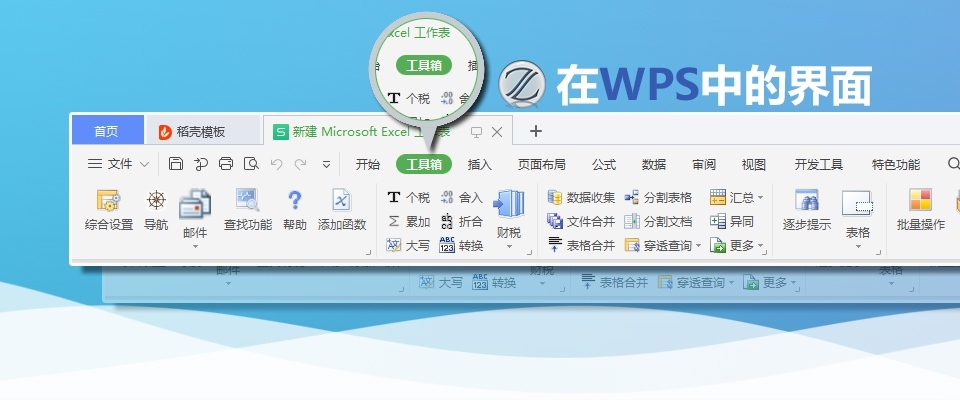Switch to the 插入 insert ribbon tab
Viewport: 960px width, 400px height.
480,165
